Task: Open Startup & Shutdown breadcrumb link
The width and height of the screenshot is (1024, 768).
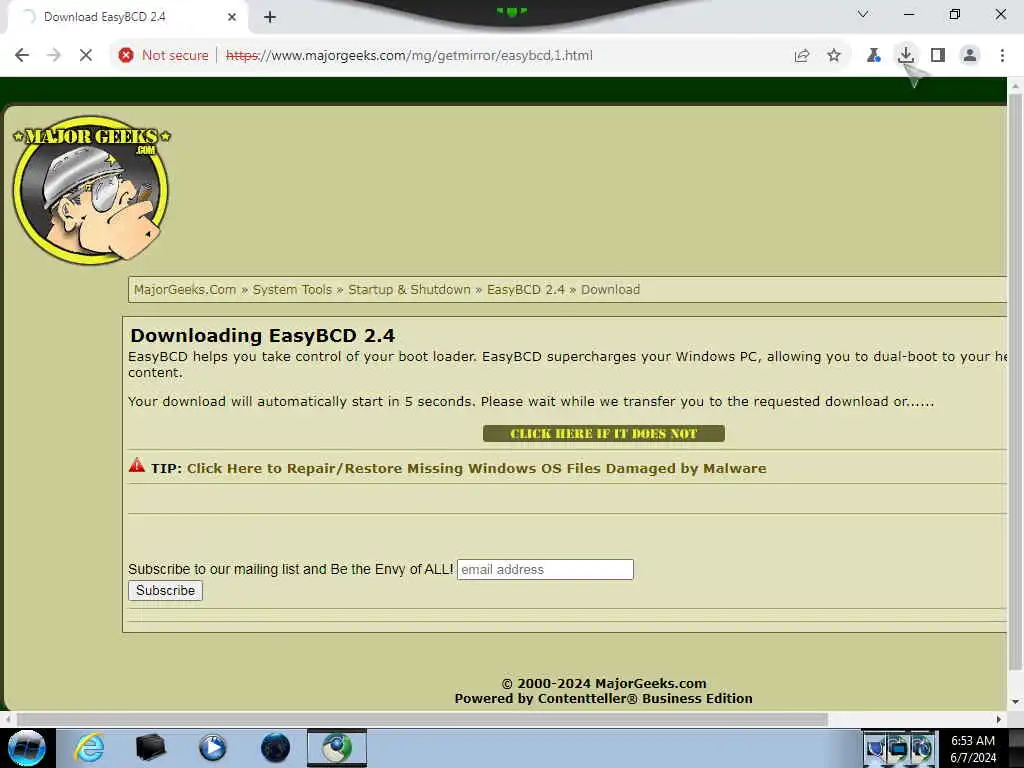Action: coord(409,289)
